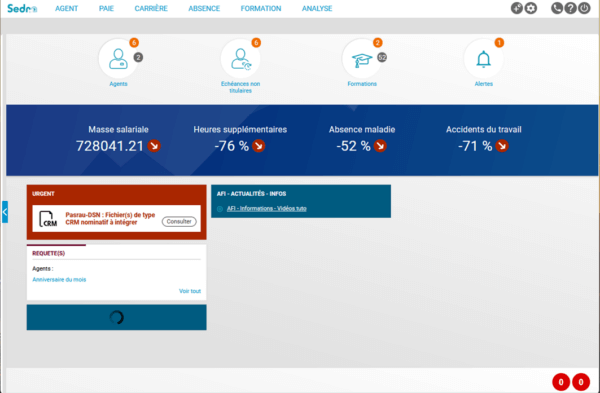Click the Heures supplémentaires heading

tap(240, 129)
